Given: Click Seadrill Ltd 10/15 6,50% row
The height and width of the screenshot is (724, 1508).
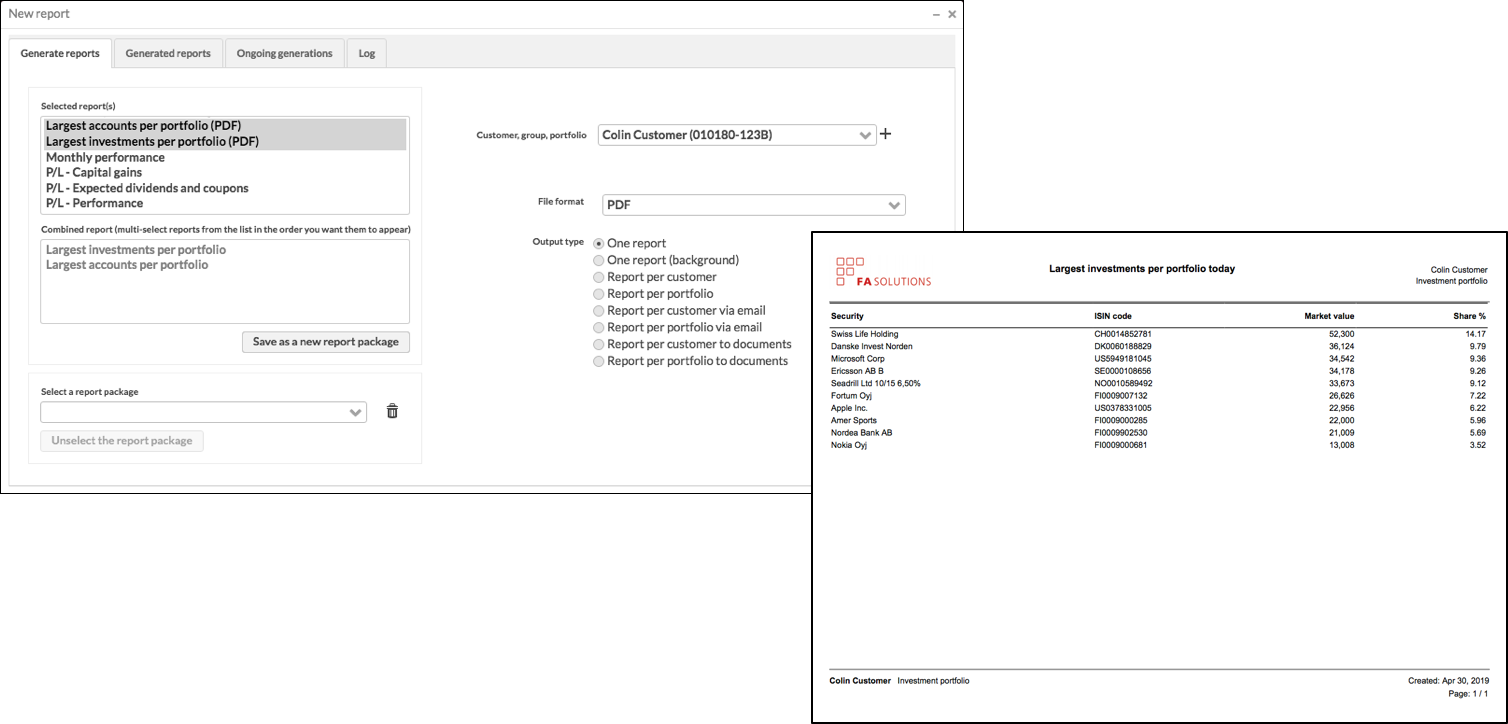Looking at the screenshot, I should click(1158, 383).
